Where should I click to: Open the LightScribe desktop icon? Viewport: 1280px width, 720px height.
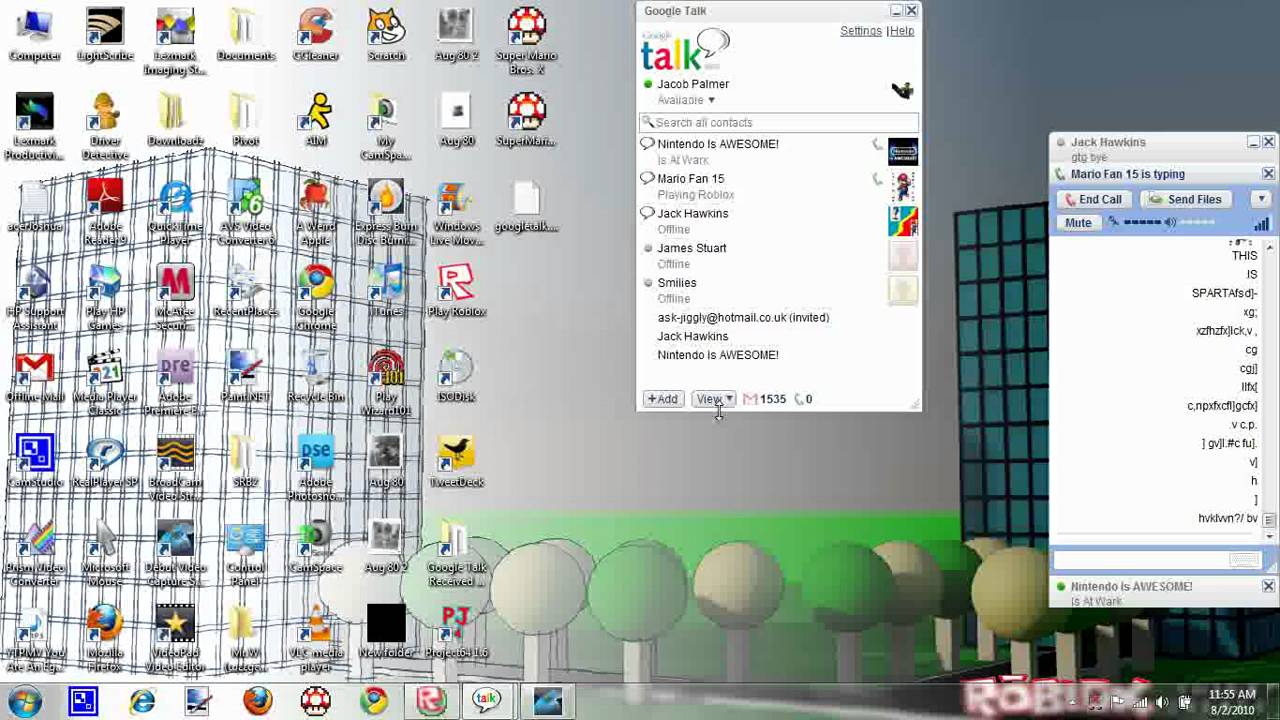105,34
